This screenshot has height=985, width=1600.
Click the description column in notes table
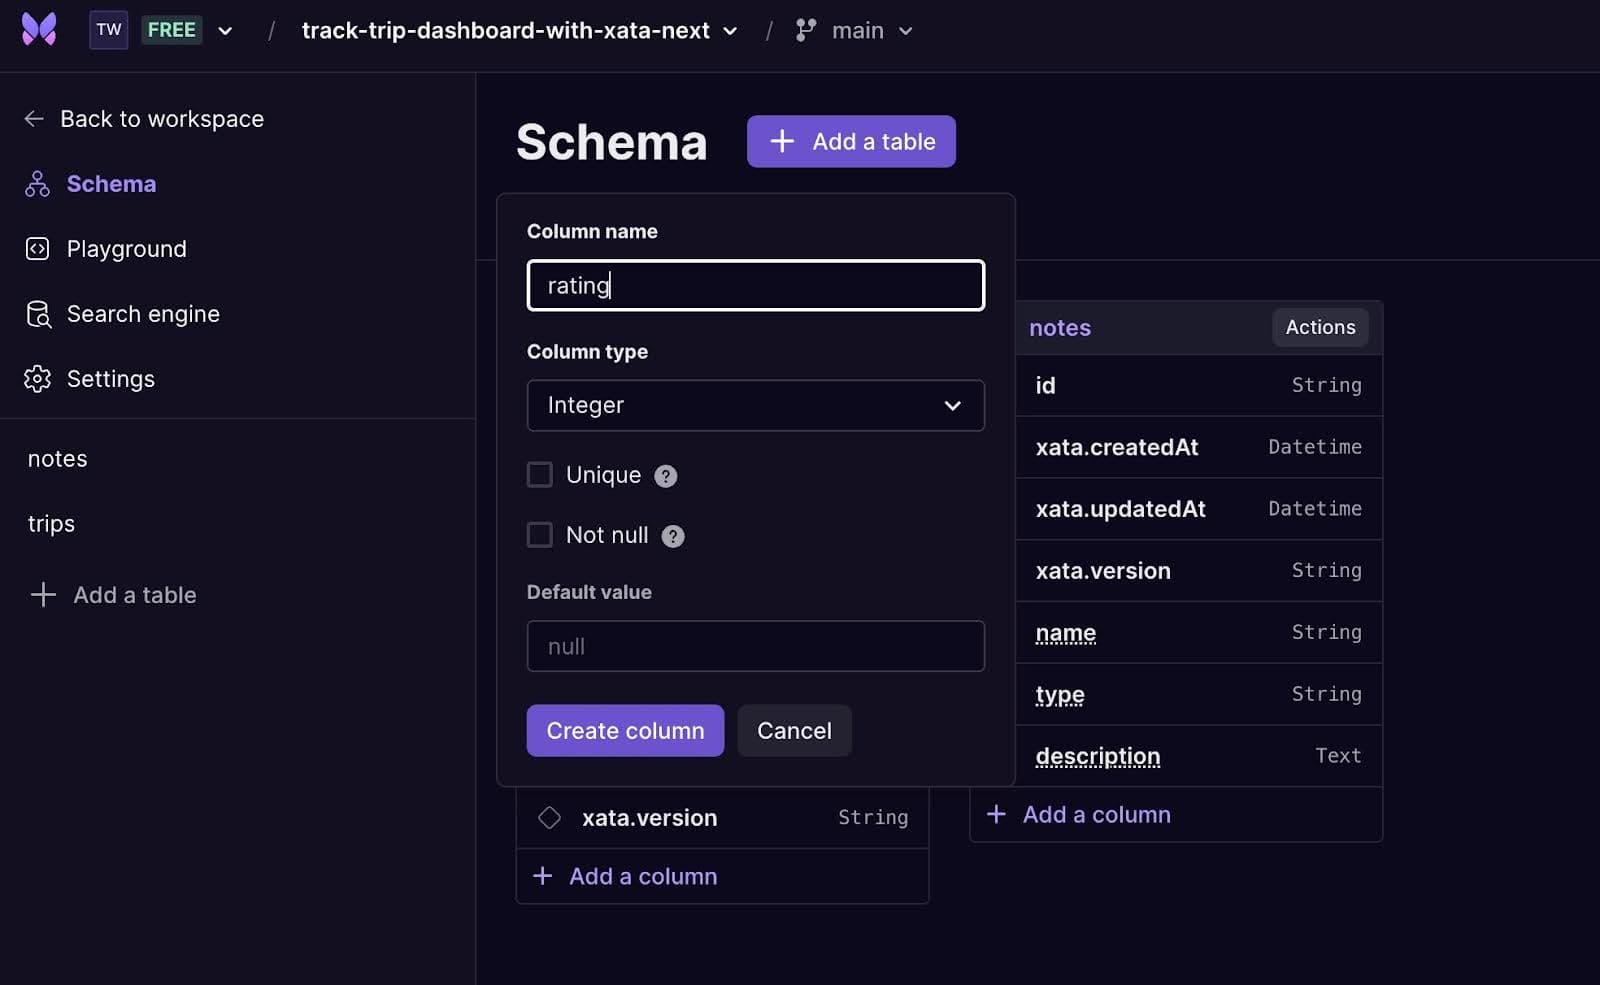point(1199,756)
